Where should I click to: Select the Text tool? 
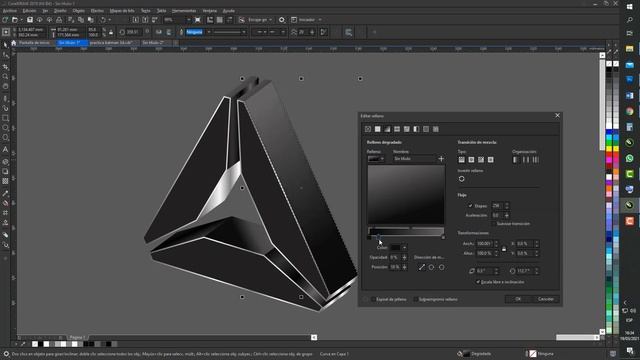coord(5,149)
